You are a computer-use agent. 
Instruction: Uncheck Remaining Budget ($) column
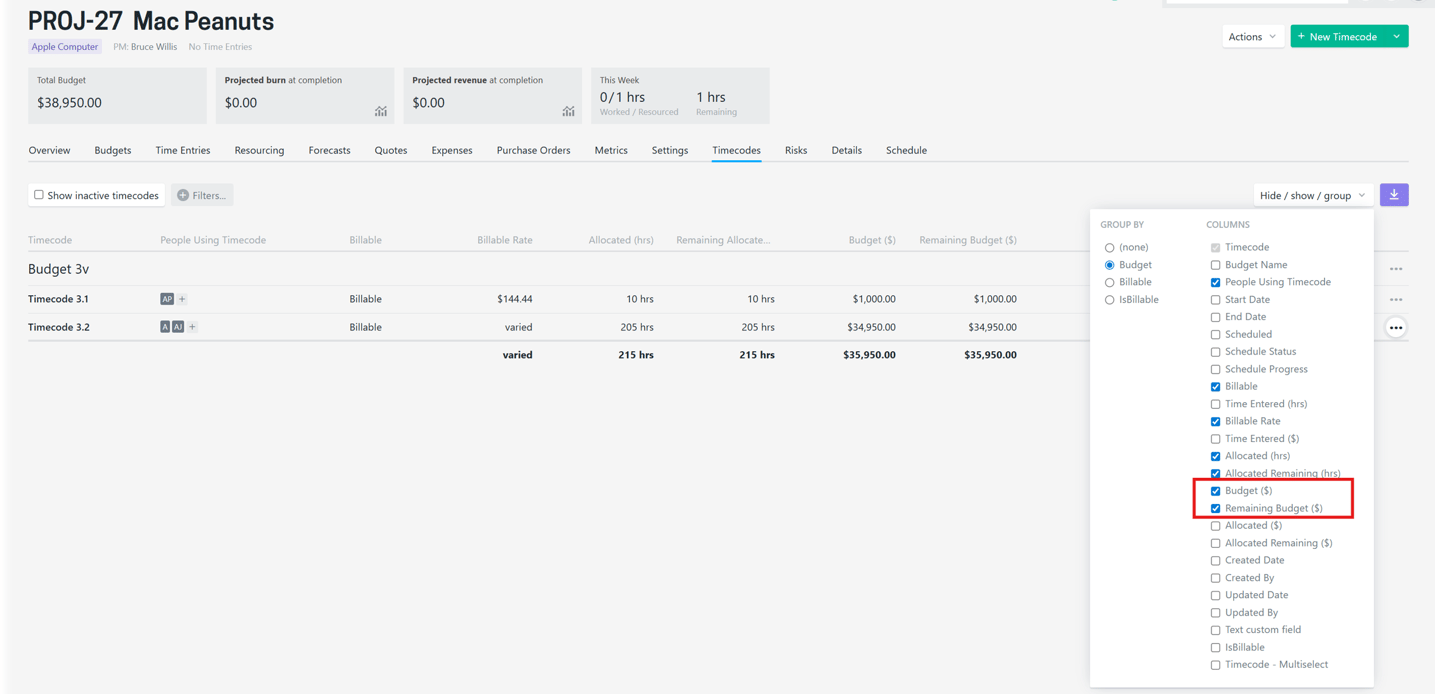1215,508
